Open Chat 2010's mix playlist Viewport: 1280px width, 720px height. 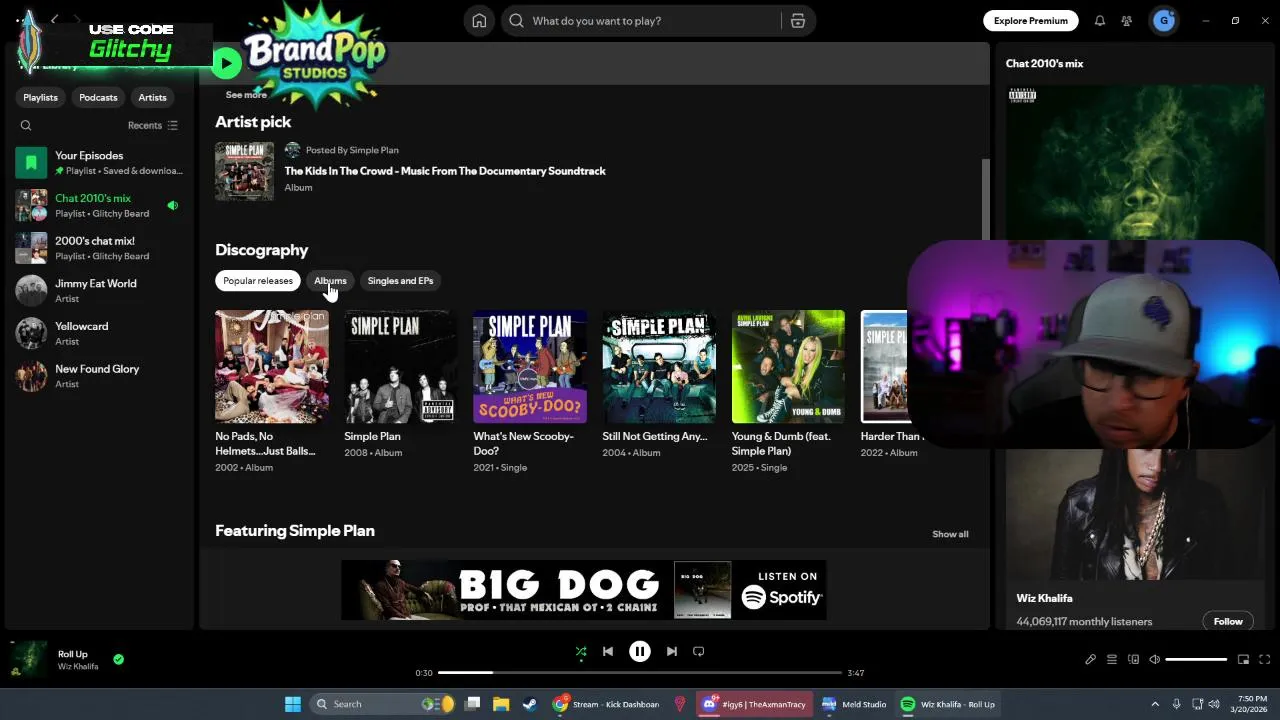tap(99, 205)
